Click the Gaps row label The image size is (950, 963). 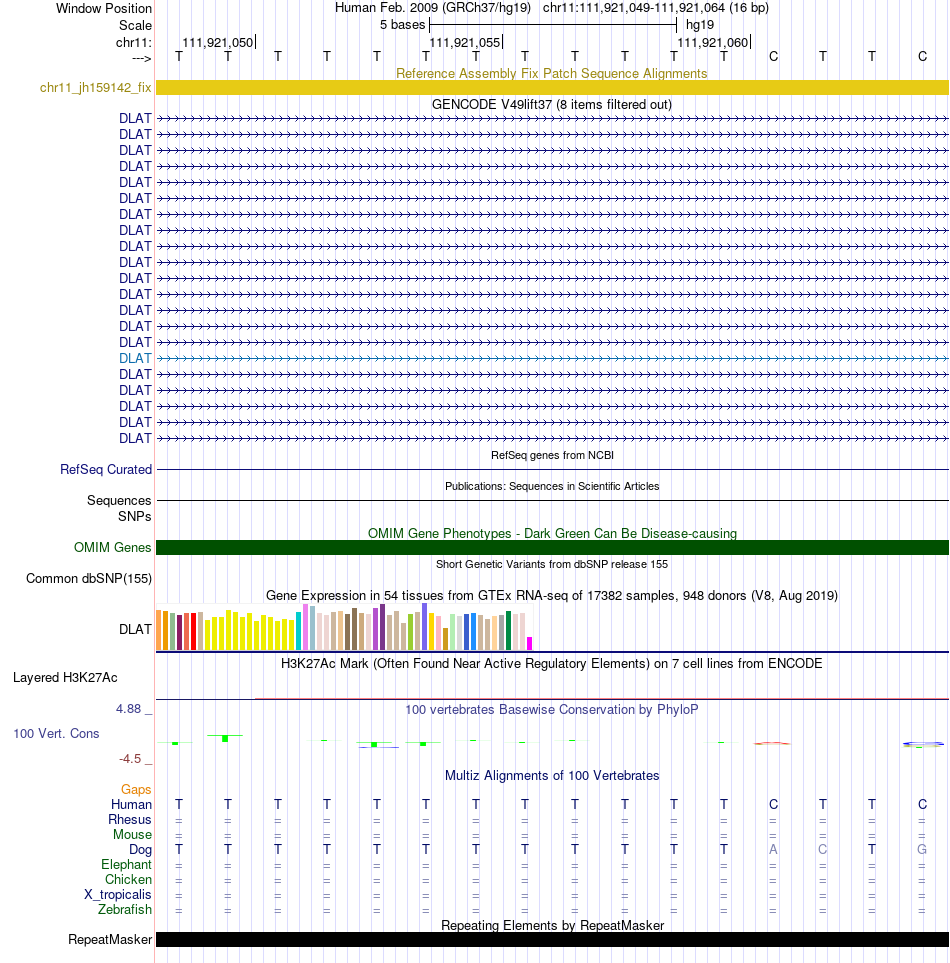(136, 789)
